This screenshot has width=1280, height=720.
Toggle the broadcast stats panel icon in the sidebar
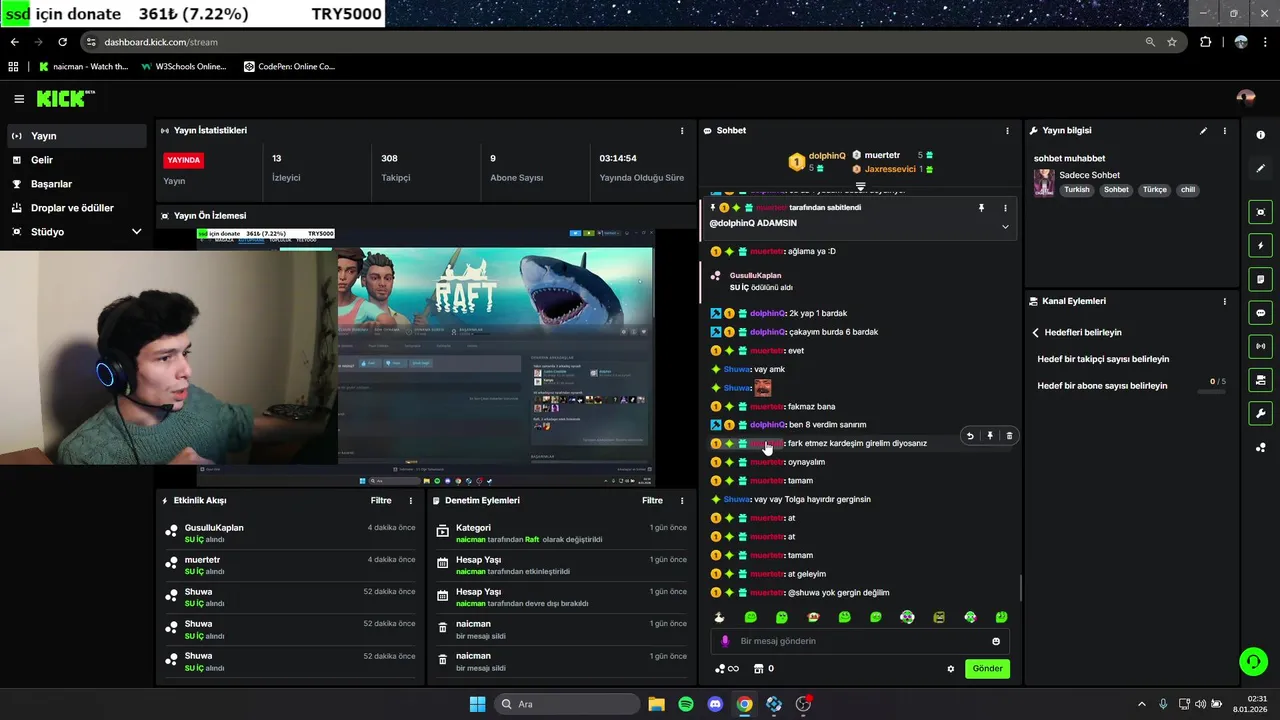pyautogui.click(x=1260, y=346)
